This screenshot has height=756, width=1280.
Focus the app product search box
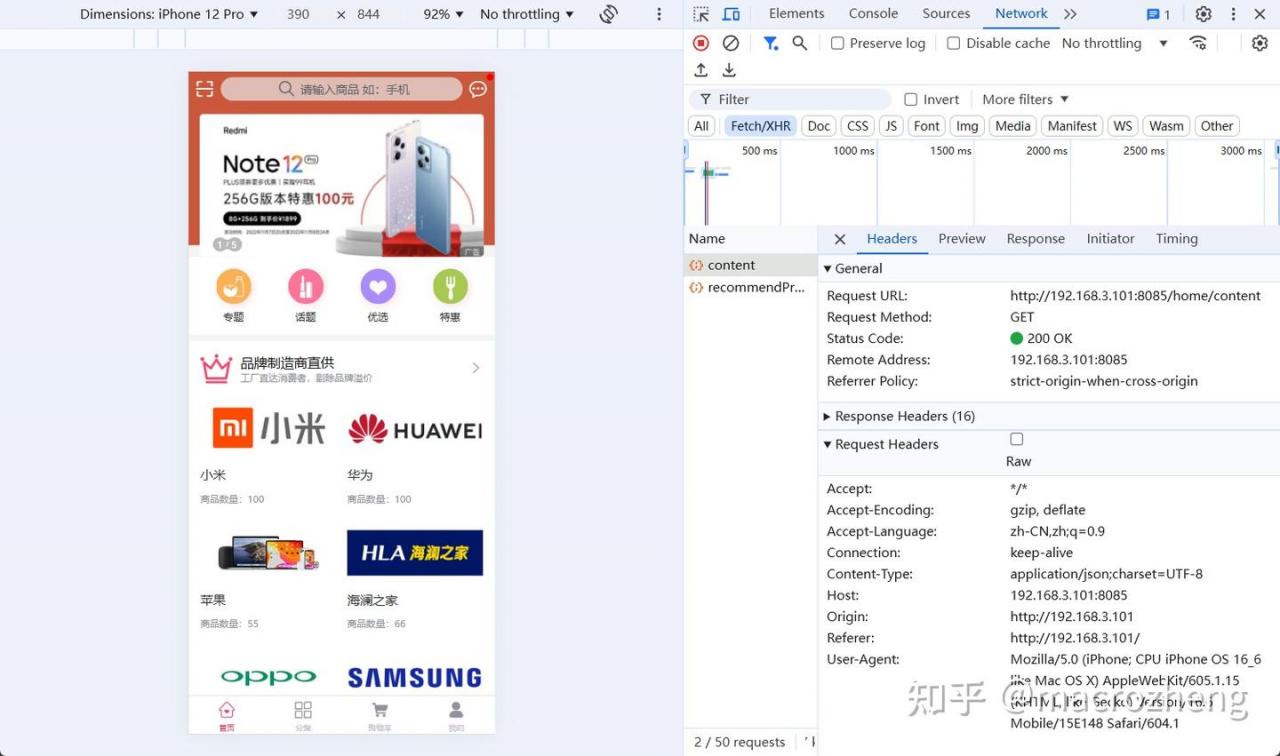coord(341,89)
